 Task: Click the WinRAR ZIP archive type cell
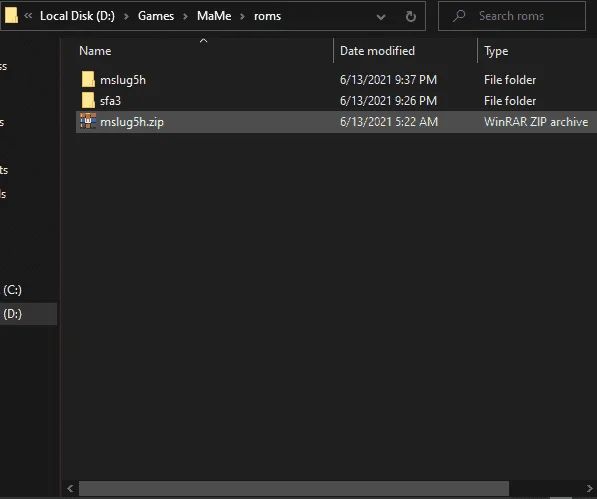[x=536, y=122]
